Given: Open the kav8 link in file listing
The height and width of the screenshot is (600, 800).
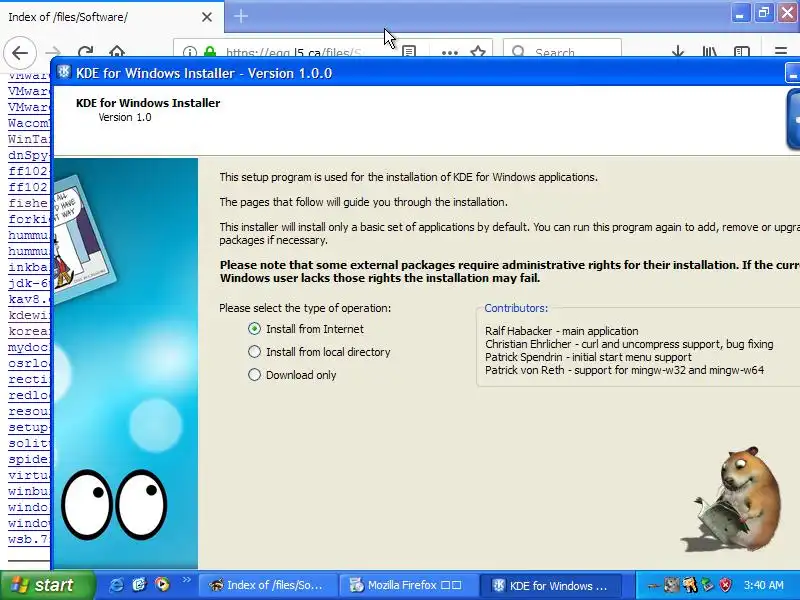Looking at the screenshot, I should (x=29, y=299).
